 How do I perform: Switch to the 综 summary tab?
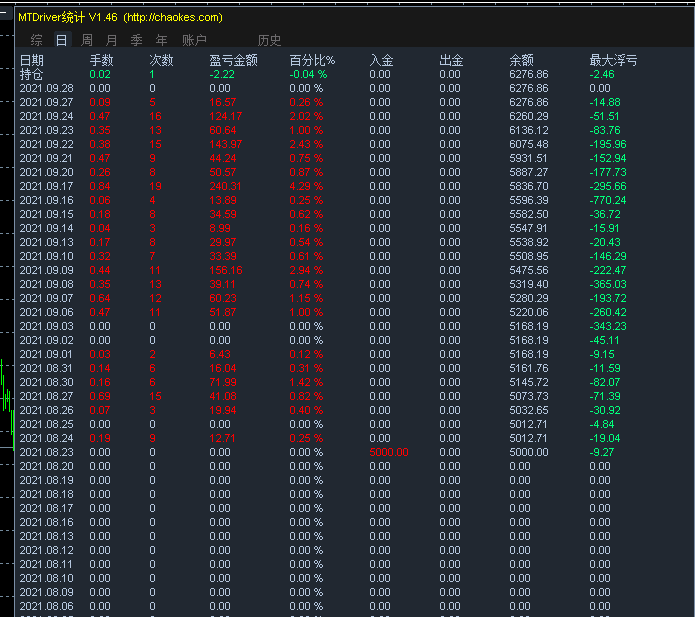click(x=36, y=40)
